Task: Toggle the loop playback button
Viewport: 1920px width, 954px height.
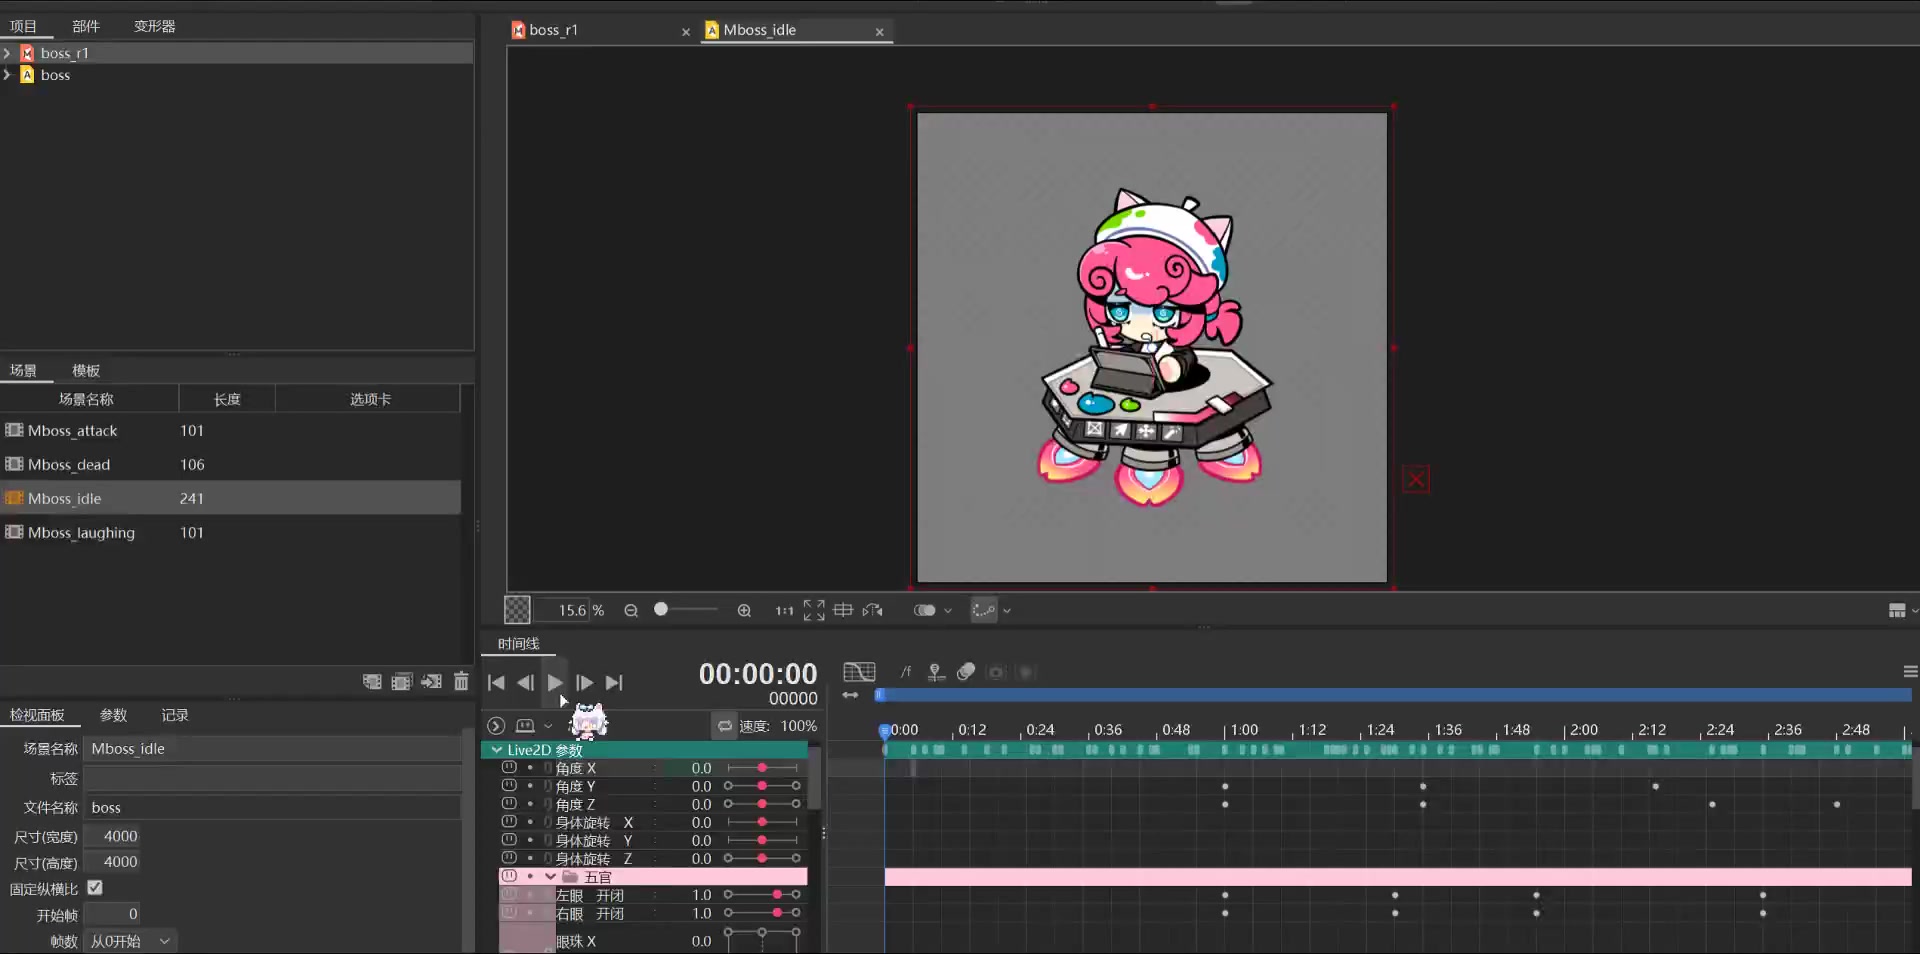Action: (x=725, y=726)
